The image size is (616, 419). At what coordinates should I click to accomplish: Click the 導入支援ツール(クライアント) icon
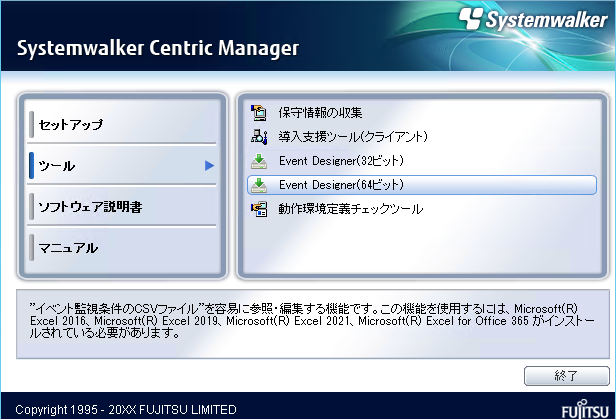tap(259, 137)
